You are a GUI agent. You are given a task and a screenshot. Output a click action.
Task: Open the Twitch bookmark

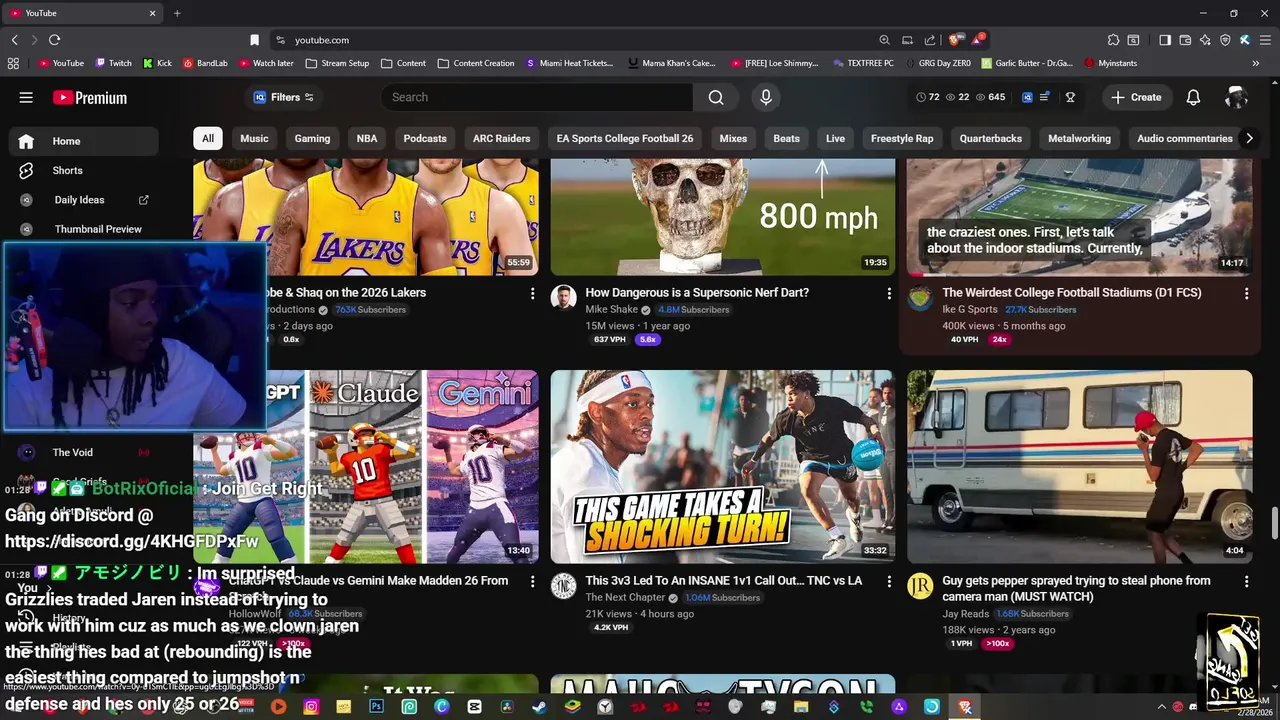coord(113,63)
